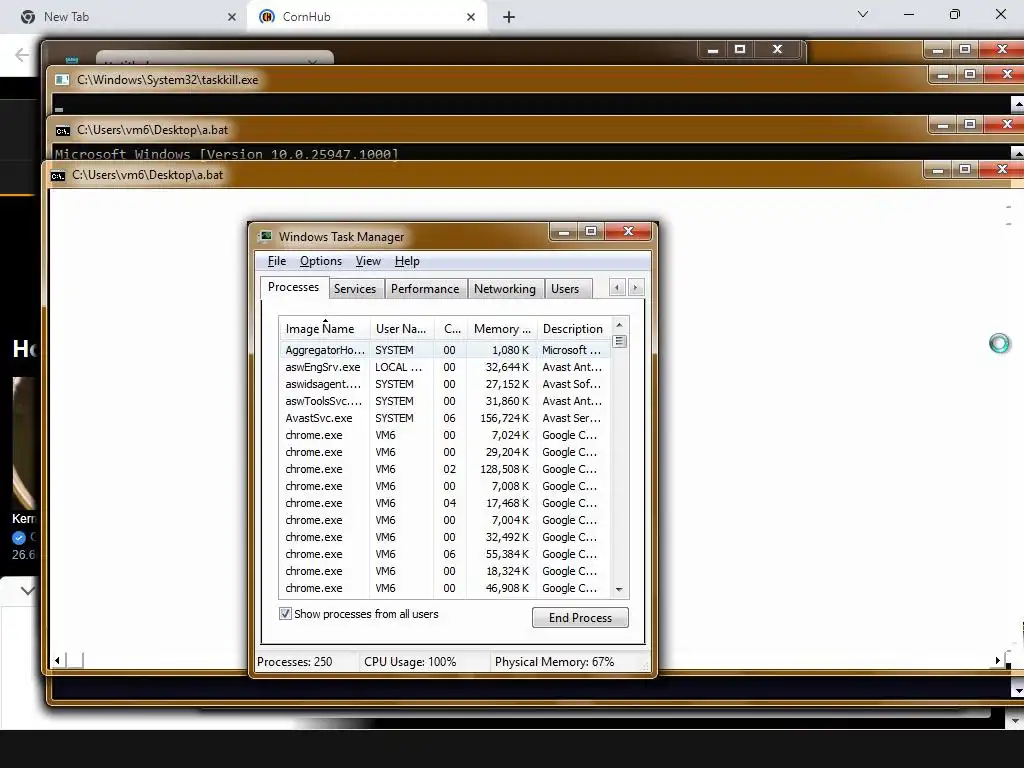
Task: Close the Windows Task Manager window
Action: pos(628,231)
